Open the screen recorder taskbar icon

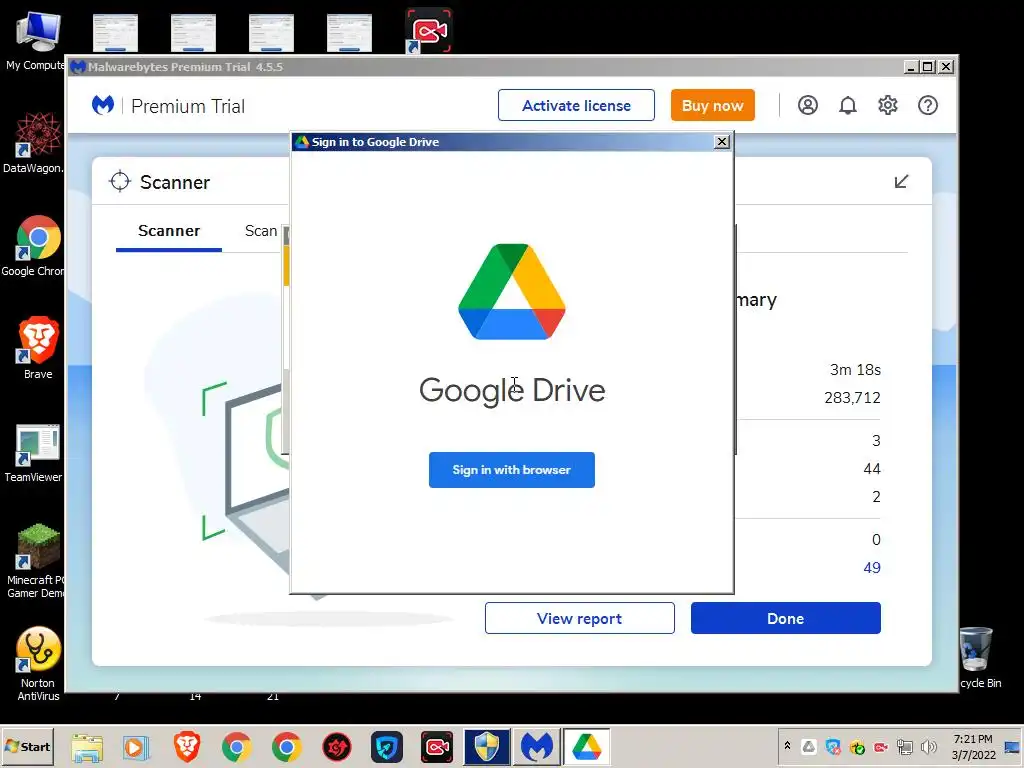point(436,747)
